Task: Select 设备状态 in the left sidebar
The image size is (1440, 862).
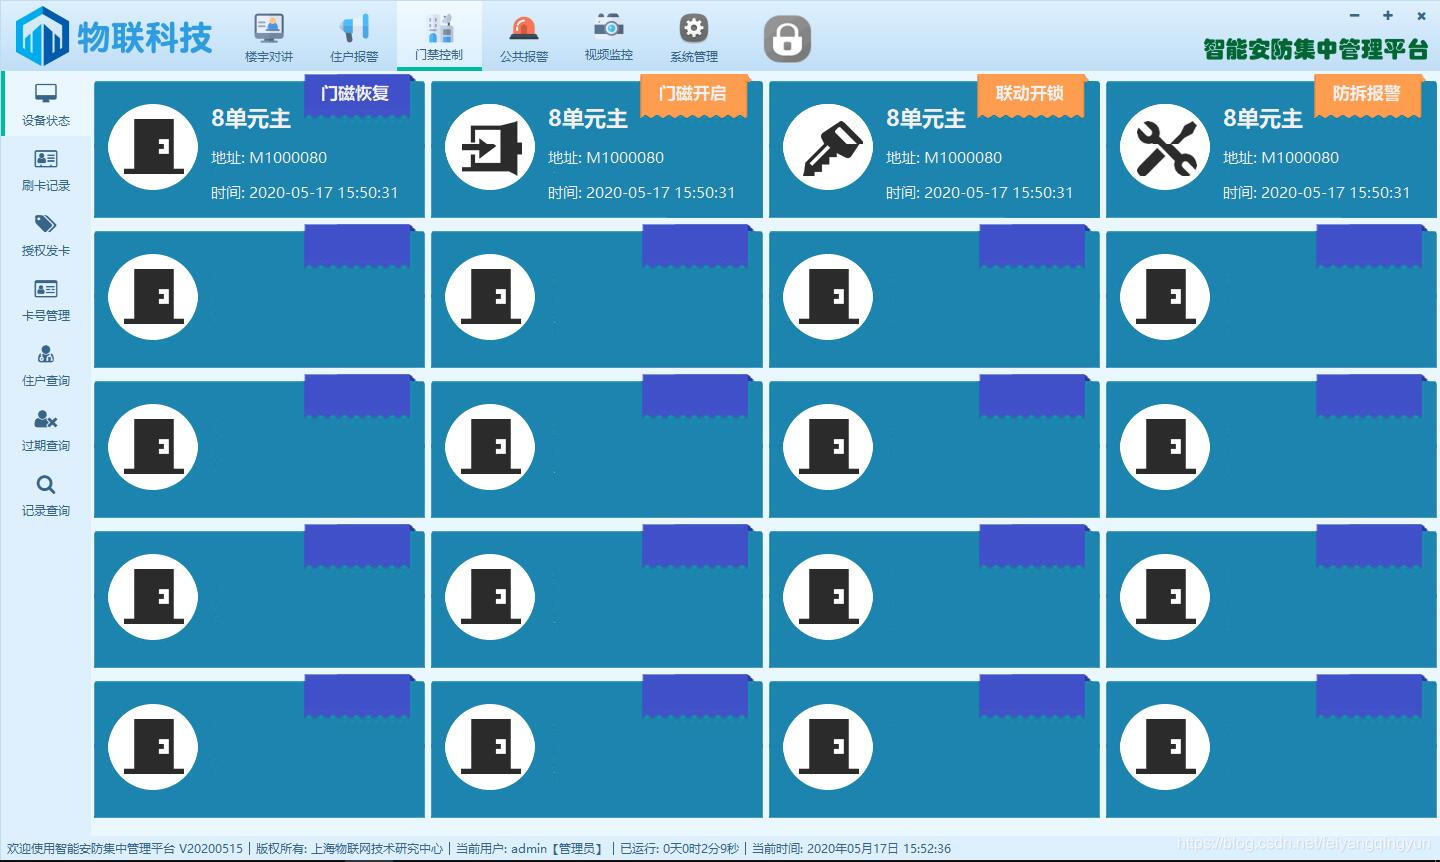Action: (x=46, y=105)
